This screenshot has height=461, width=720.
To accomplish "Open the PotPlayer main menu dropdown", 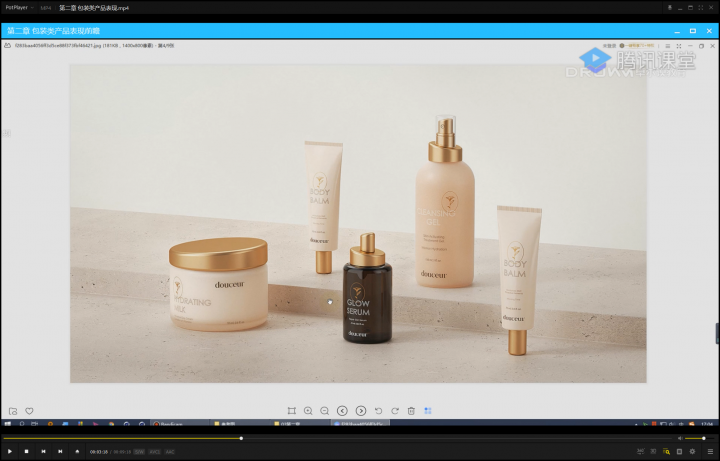I will pos(19,8).
